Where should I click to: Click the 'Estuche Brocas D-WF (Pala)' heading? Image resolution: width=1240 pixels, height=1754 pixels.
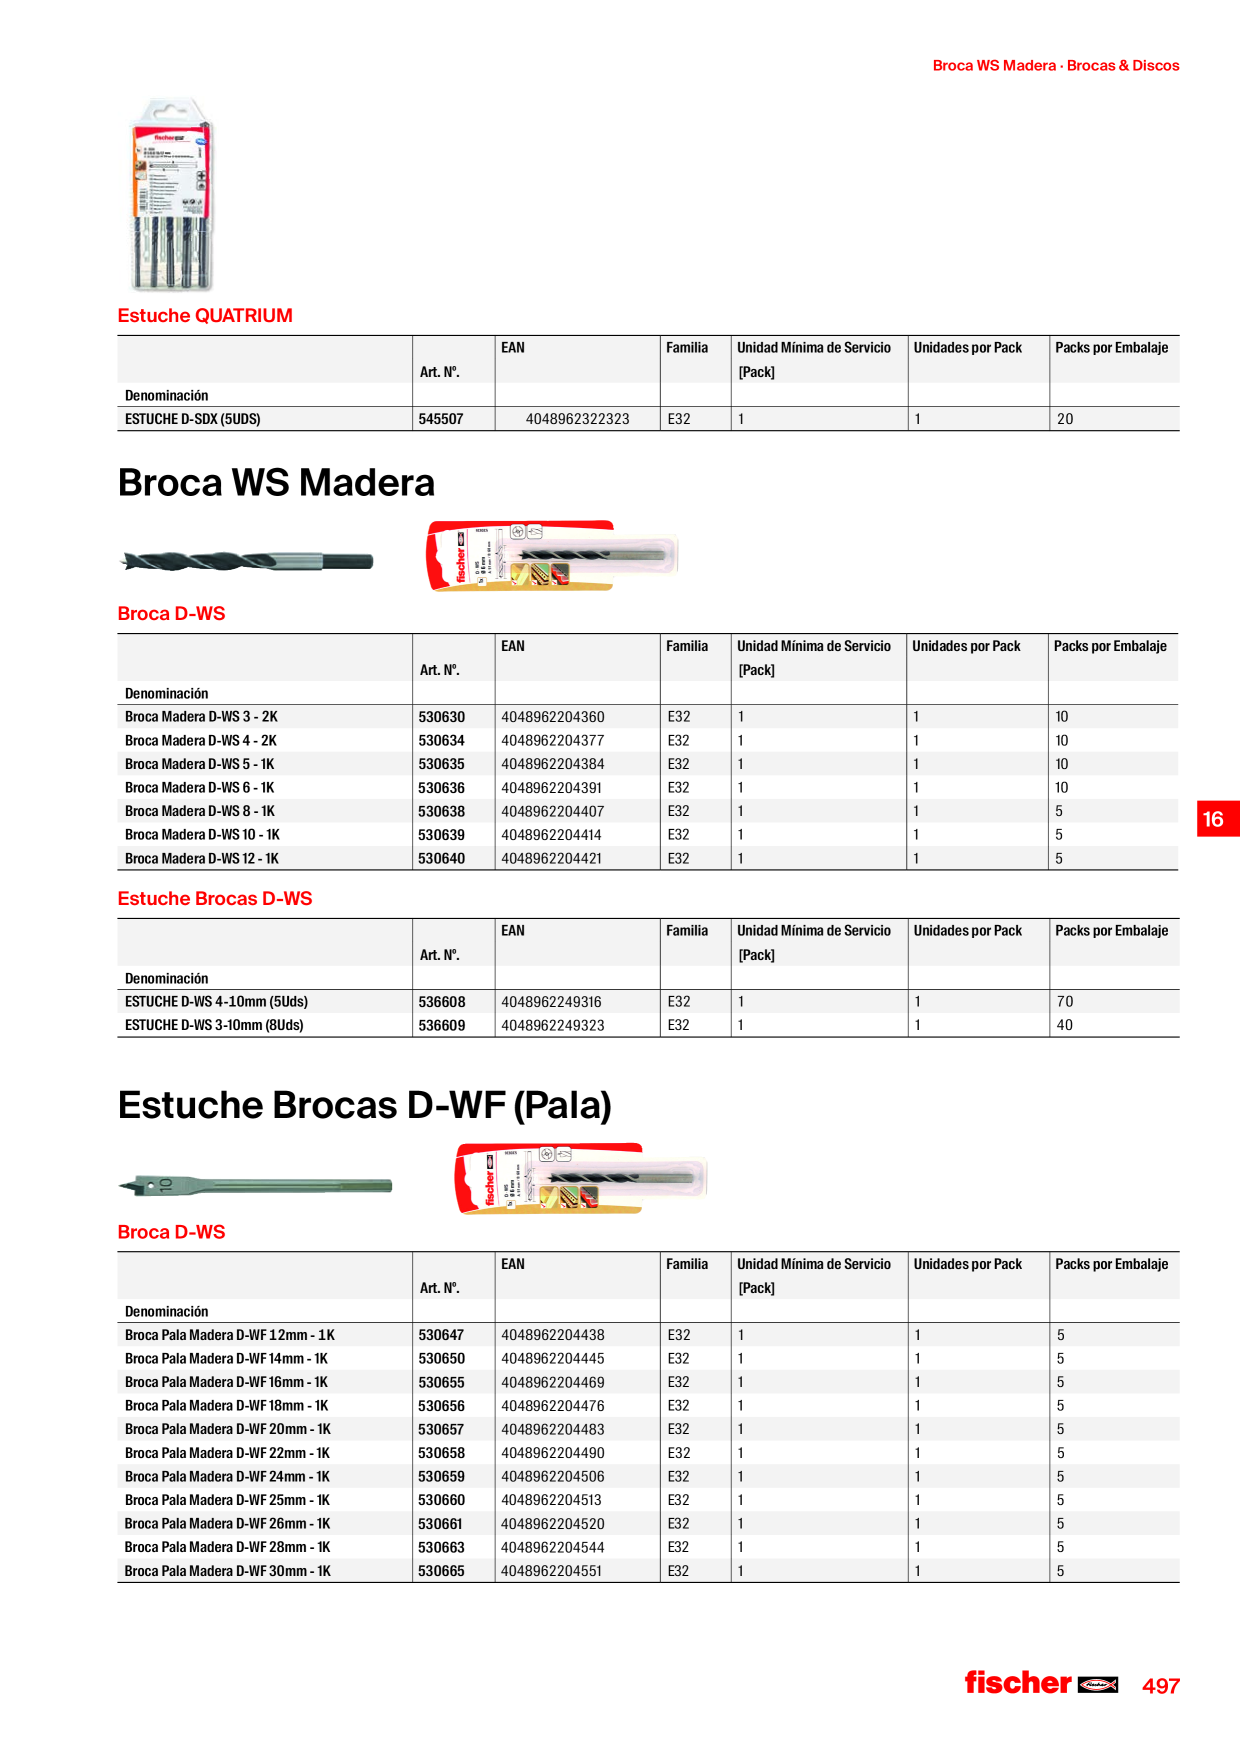click(364, 1105)
